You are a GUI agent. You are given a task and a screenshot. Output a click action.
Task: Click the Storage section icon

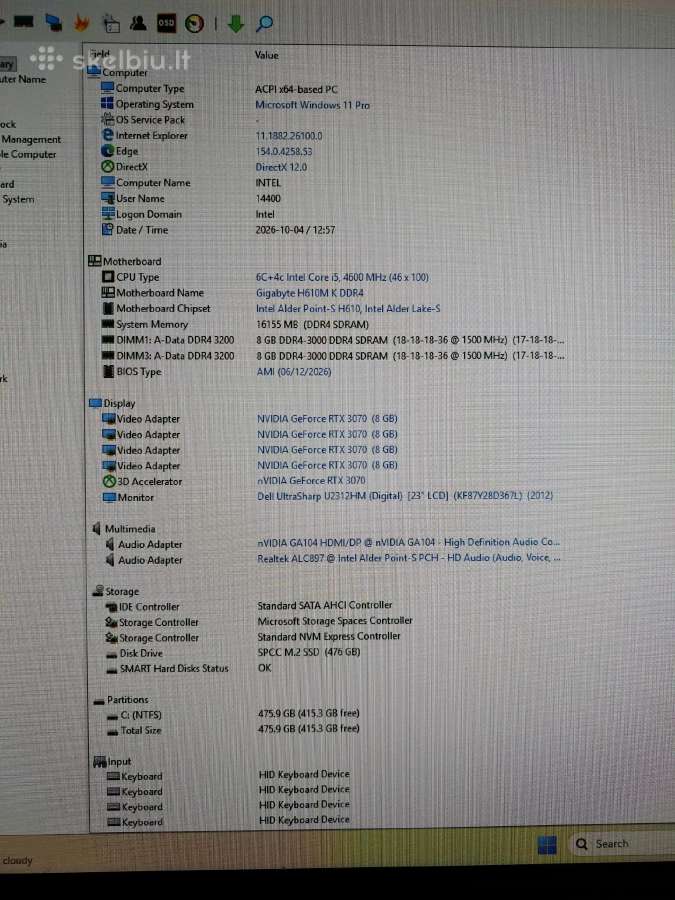pos(98,591)
